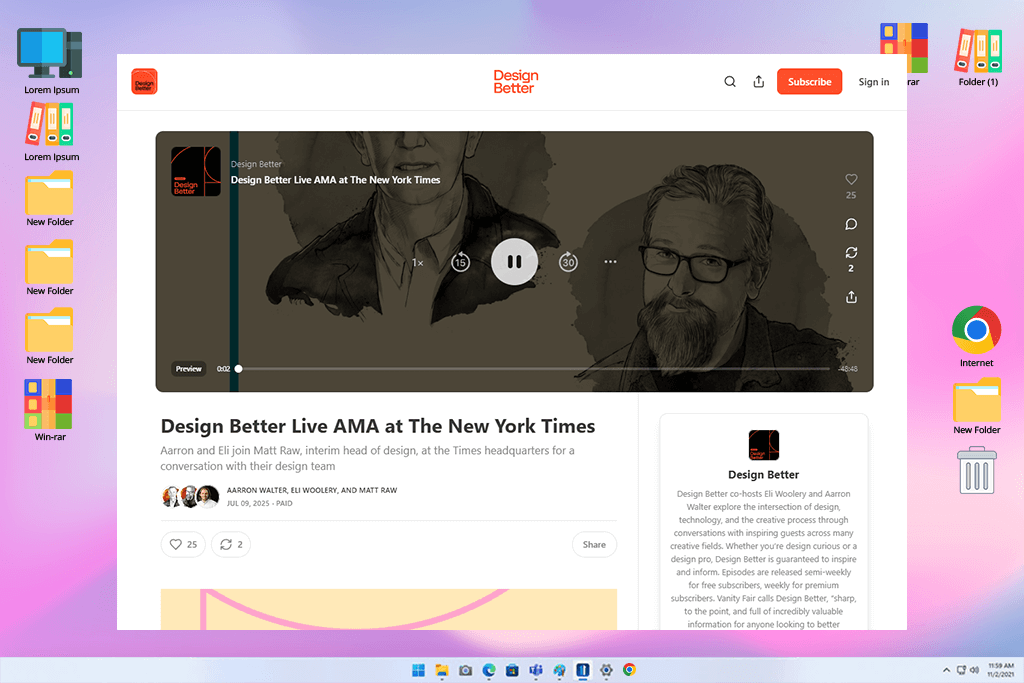Click the Design Better logo icon in header

point(144,82)
